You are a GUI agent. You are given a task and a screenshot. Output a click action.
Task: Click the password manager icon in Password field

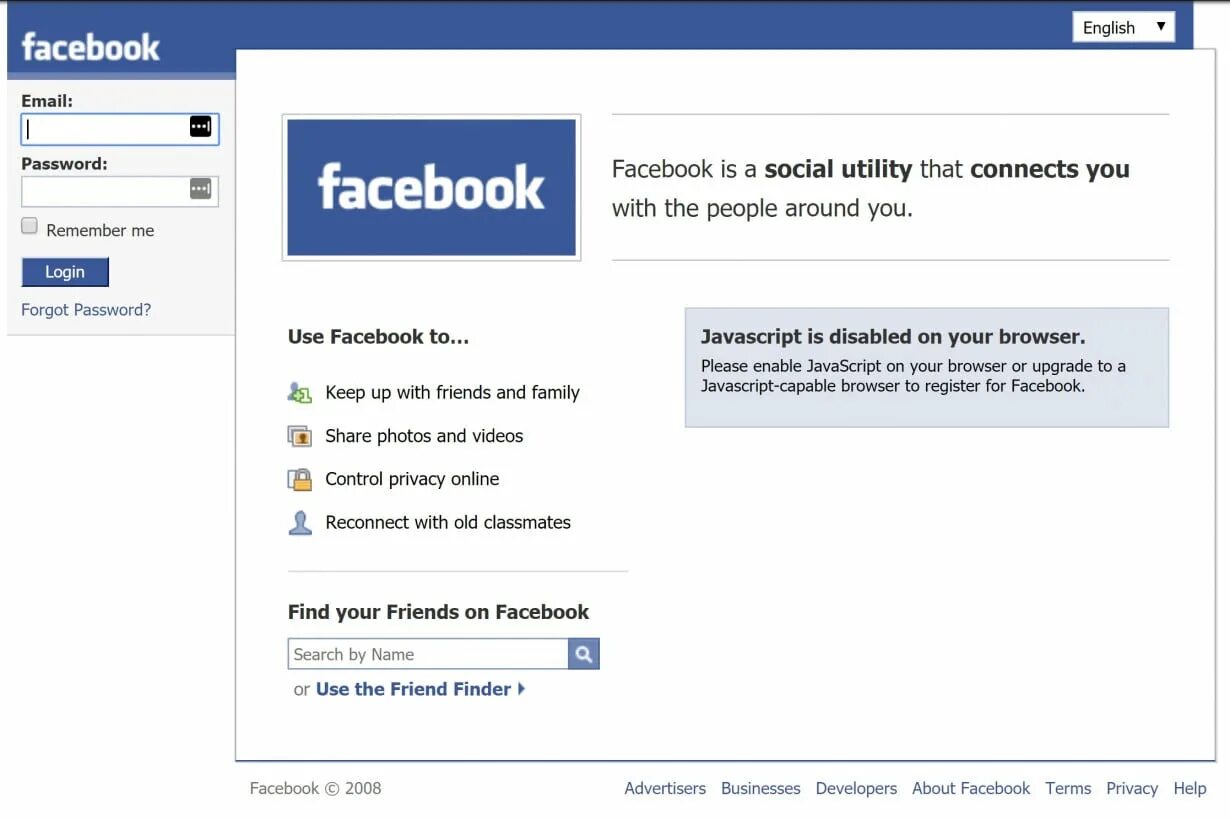(201, 189)
